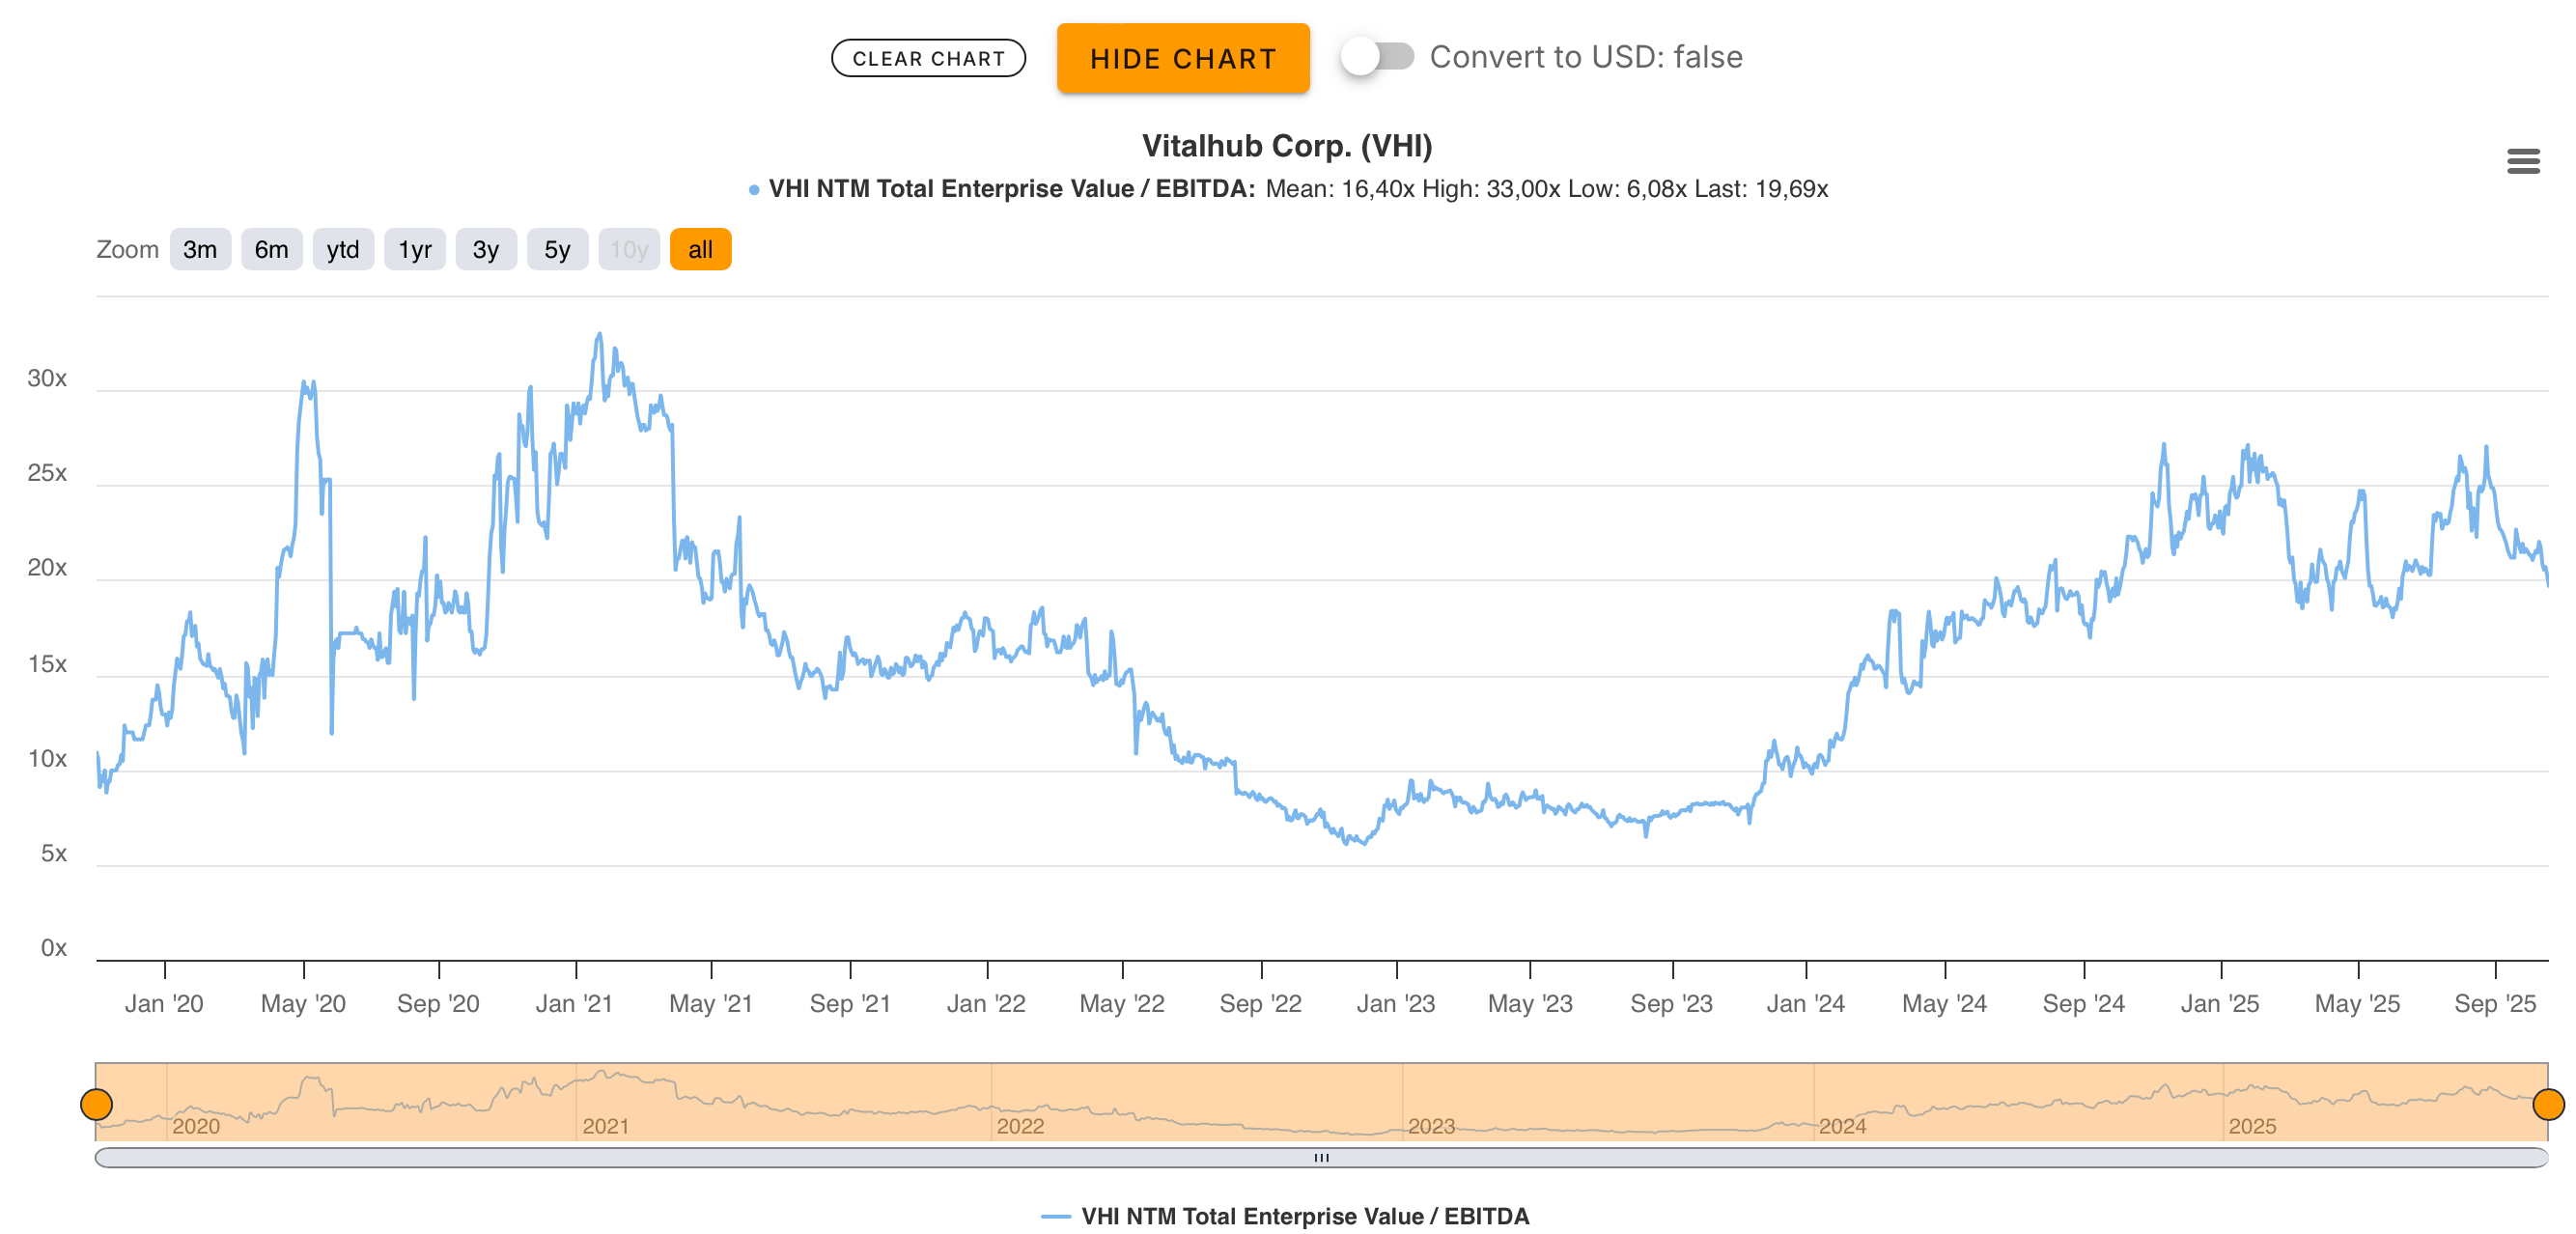Image resolution: width=2576 pixels, height=1234 pixels.
Task: Click the 2023 label in navigator
Action: 1431,1126
